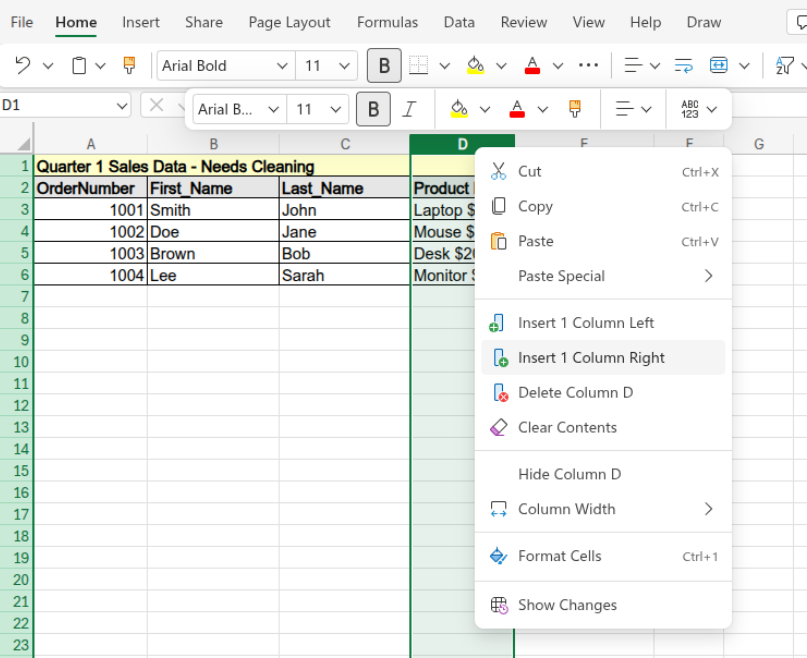Toggle bold in the floating mini toolbar

372,108
